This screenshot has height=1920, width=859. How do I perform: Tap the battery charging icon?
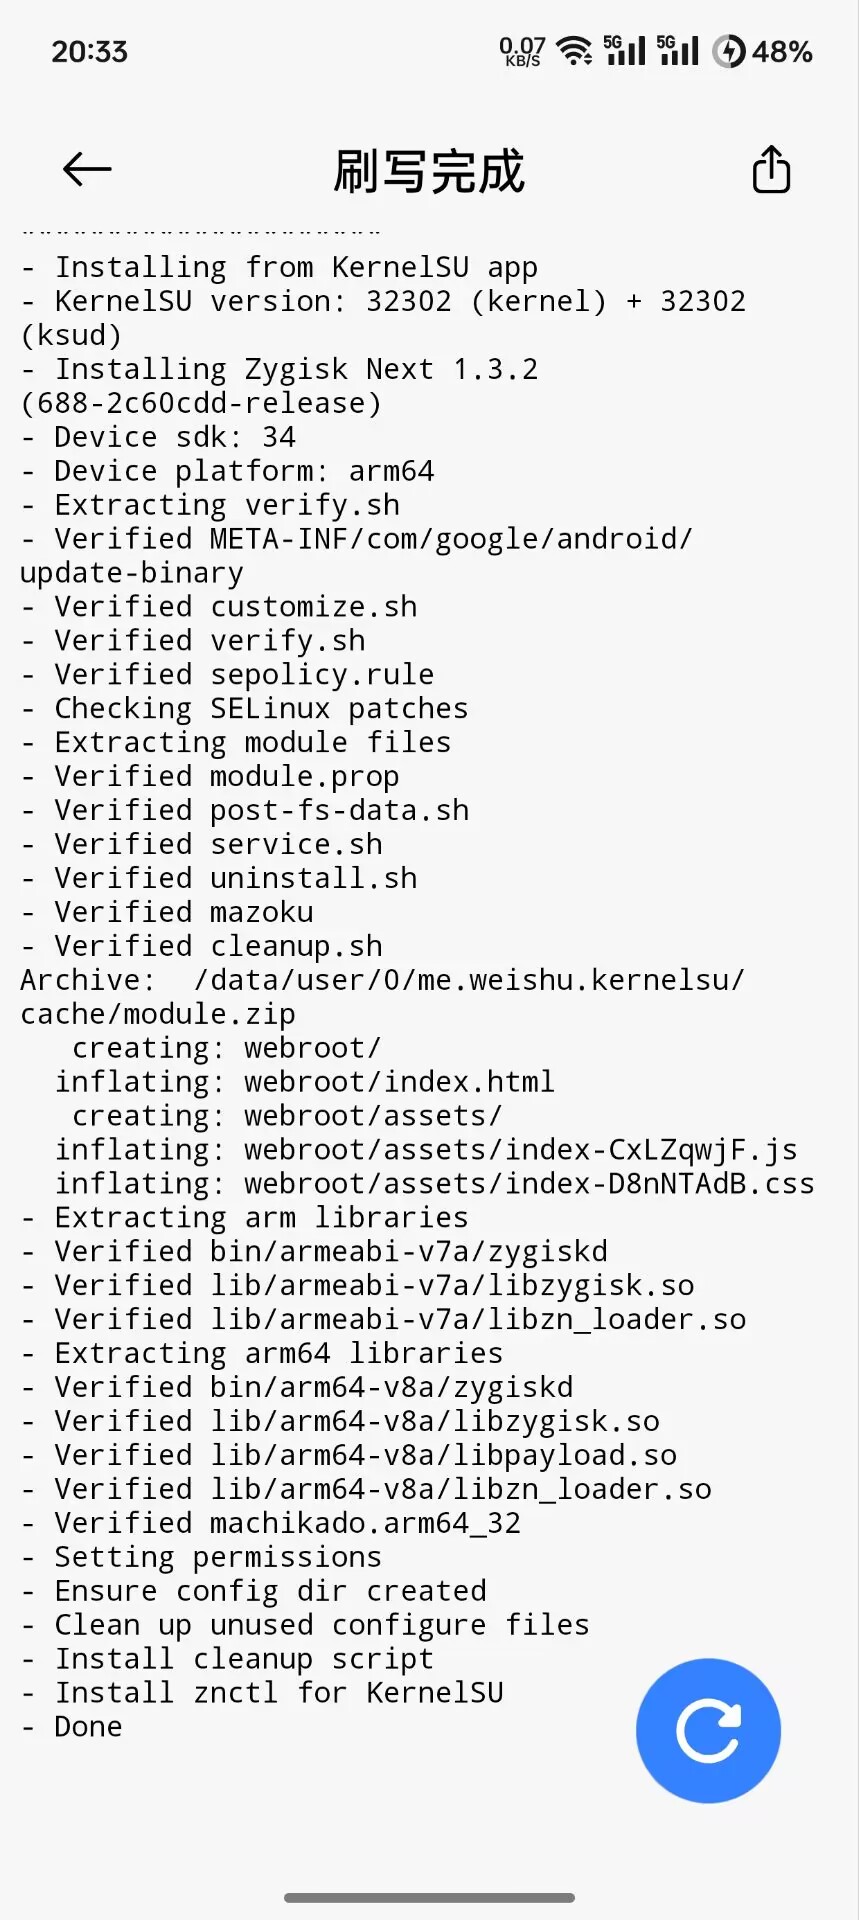(729, 51)
